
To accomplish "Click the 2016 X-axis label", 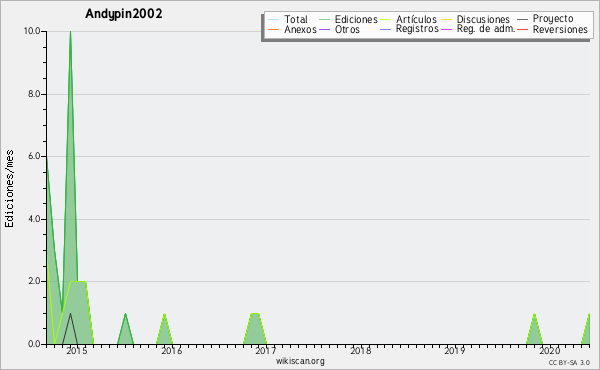I will (x=171, y=351).
